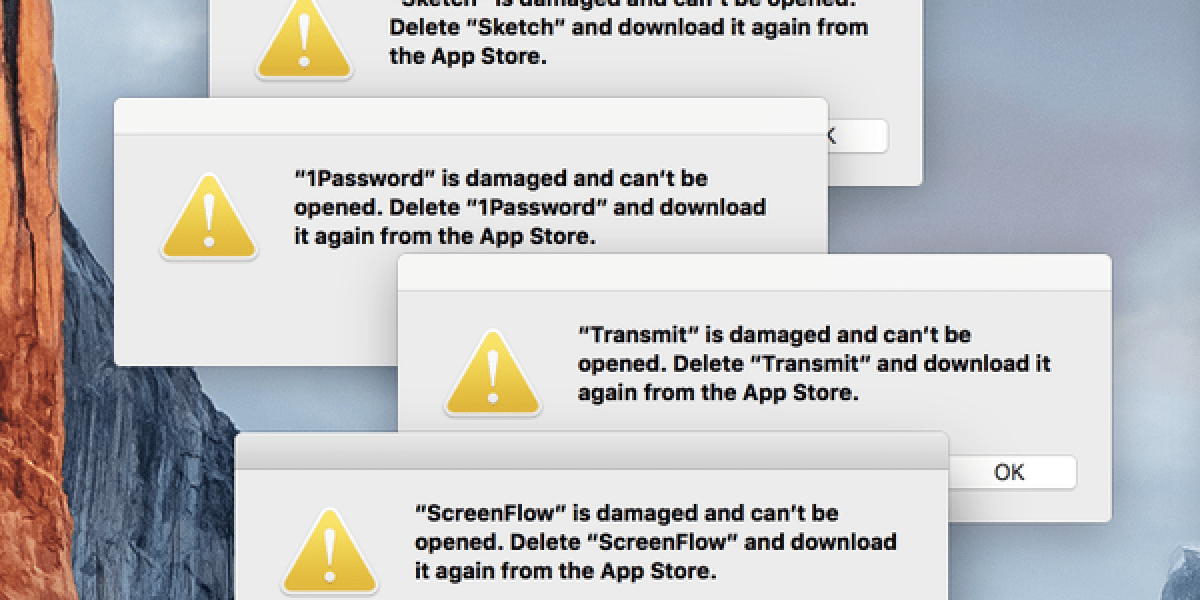Click the desktop sky right of Sketch dialog
This screenshot has height=600, width=1200.
(1050, 100)
